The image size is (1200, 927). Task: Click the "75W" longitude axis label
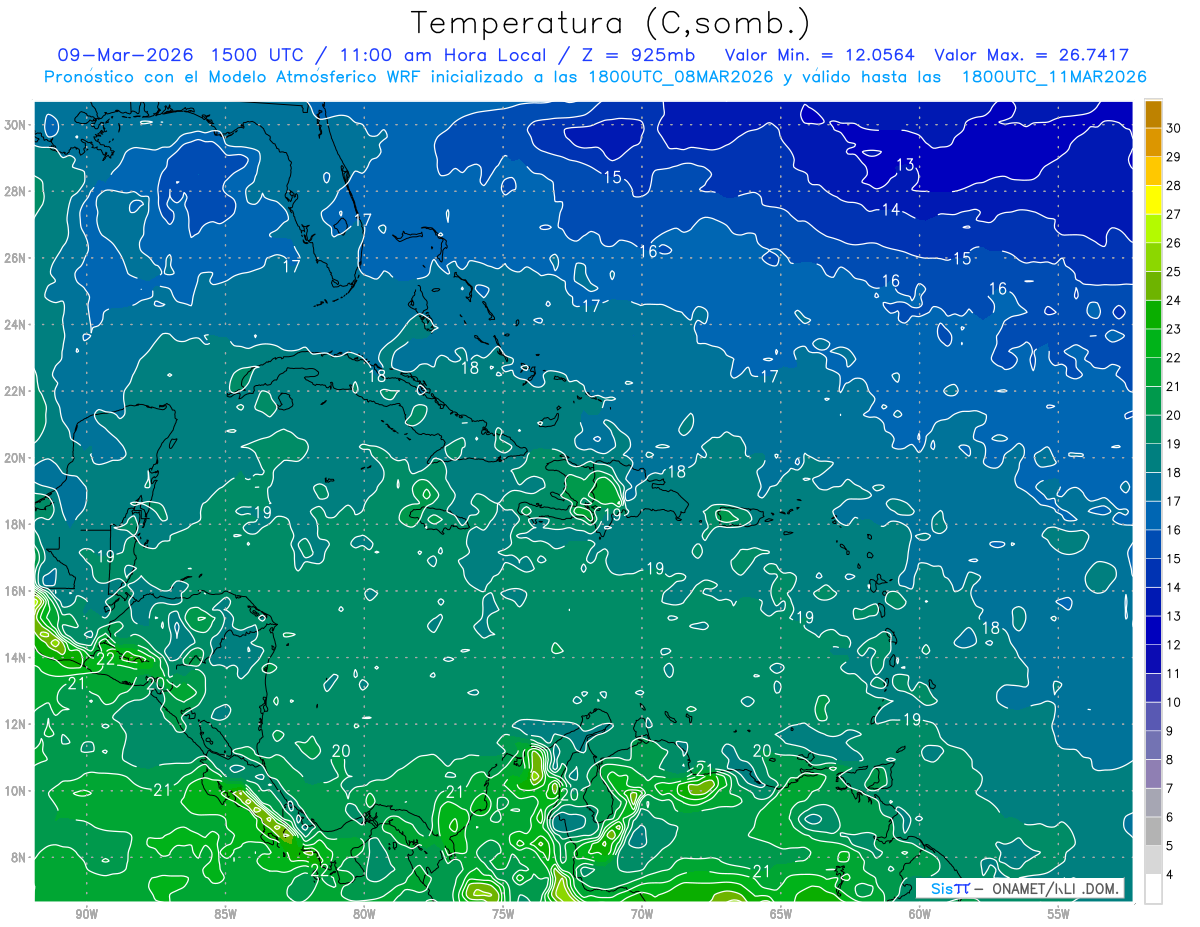pyautogui.click(x=503, y=914)
